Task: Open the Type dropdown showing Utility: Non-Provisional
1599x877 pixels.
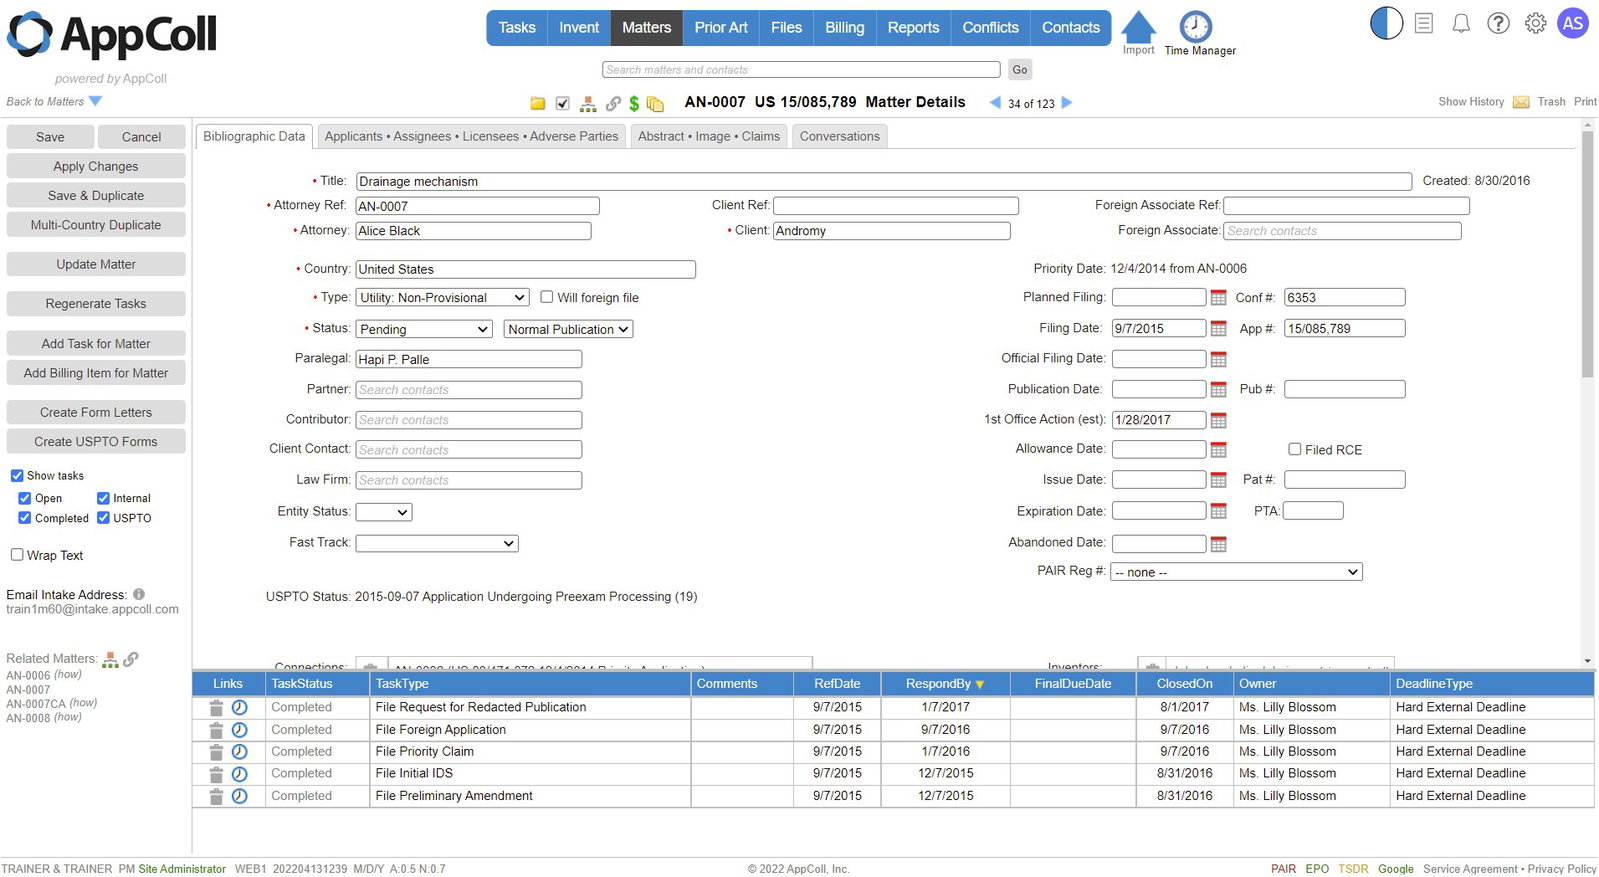Action: click(443, 298)
